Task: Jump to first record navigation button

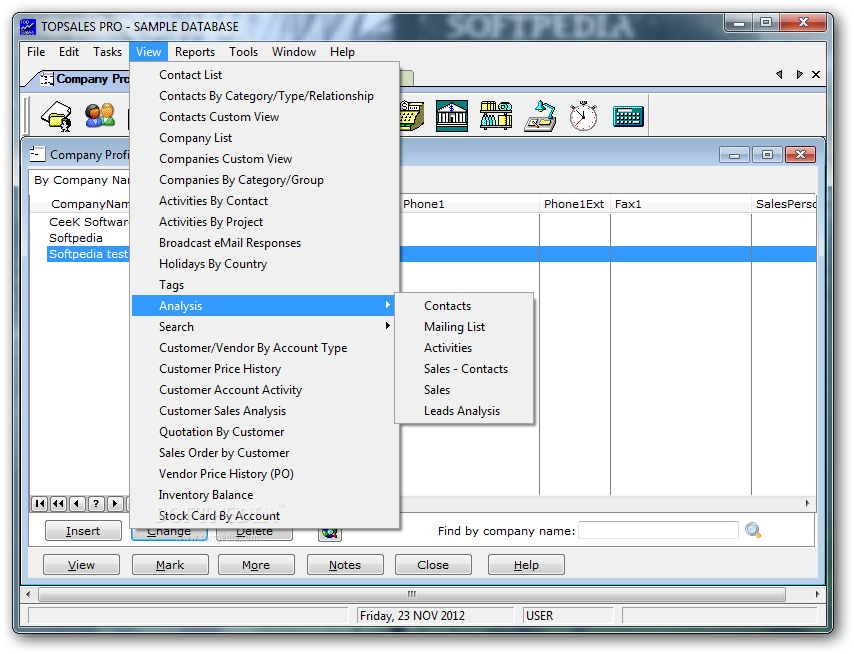Action: pyautogui.click(x=40, y=504)
